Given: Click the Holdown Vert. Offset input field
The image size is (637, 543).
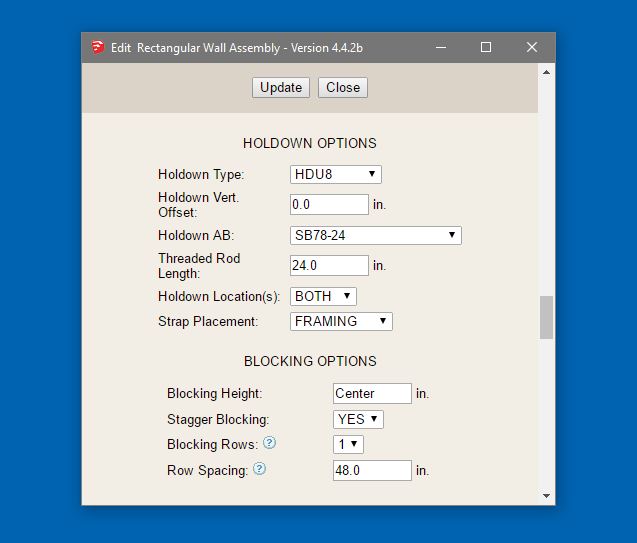Looking at the screenshot, I should point(329,204).
